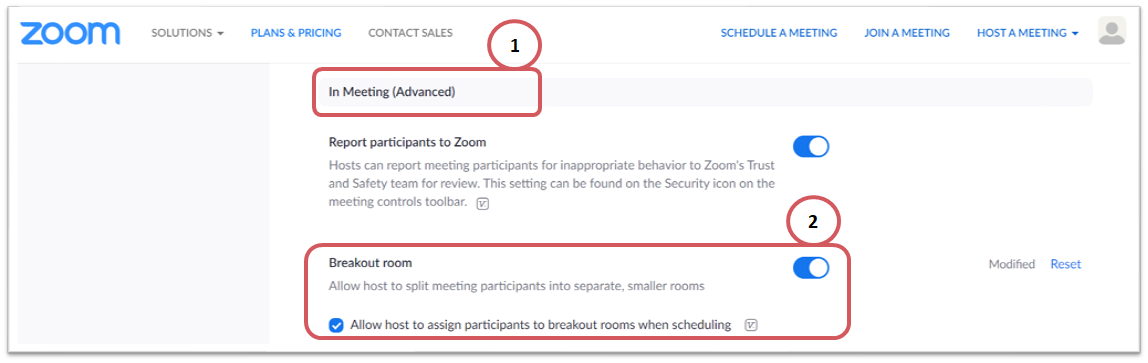This screenshot has width=1148, height=363.
Task: Click info icon beside breakout rooms scheduling option
Action: 750,325
